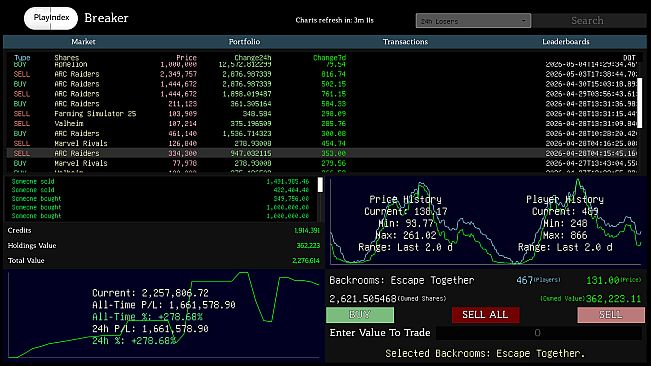Viewport: 651px width, 366px height.
Task: Click the portfolio value history chart
Action: (164, 315)
